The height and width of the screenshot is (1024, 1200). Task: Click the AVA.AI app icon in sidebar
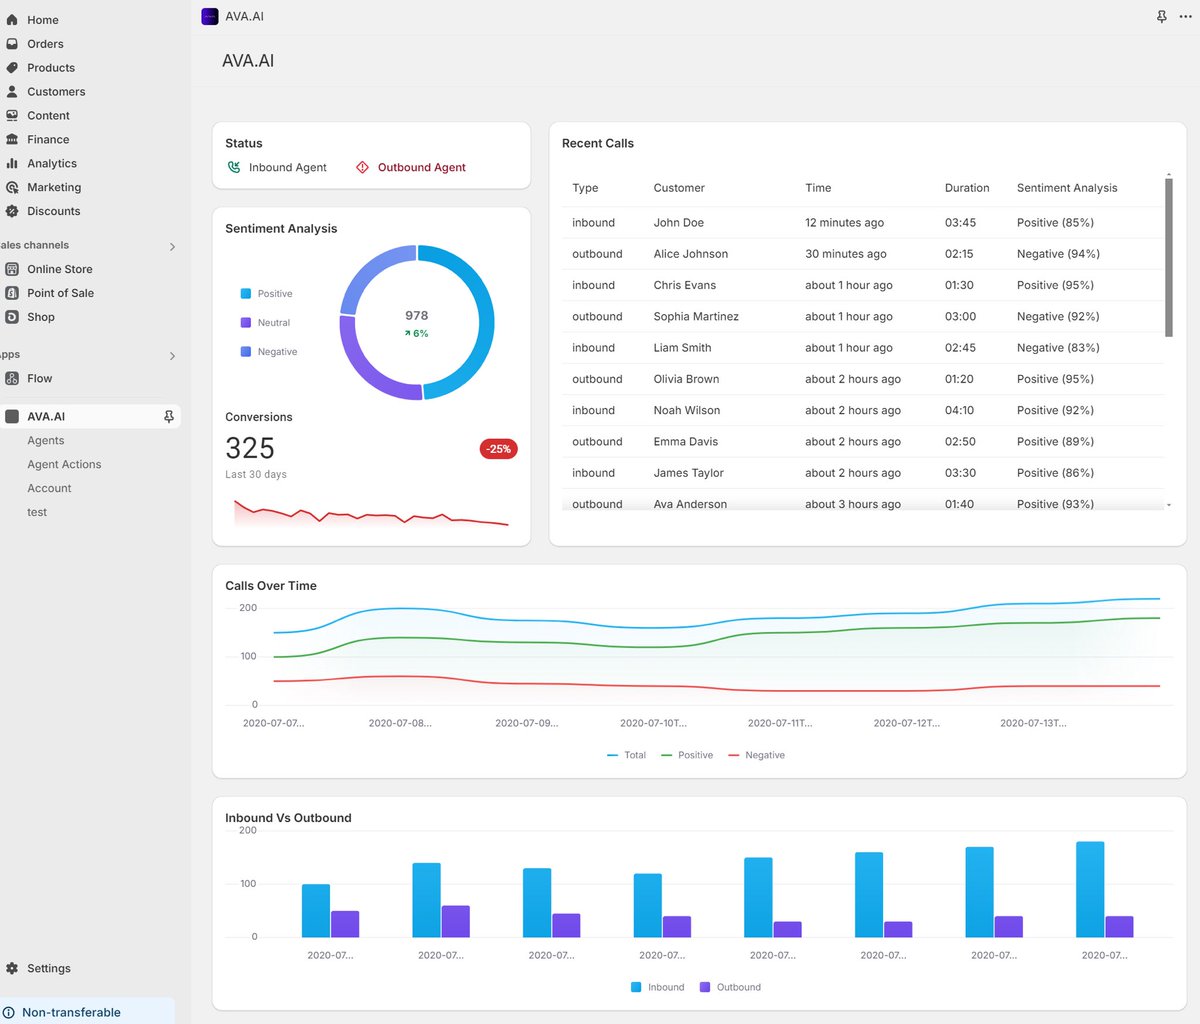[12, 416]
